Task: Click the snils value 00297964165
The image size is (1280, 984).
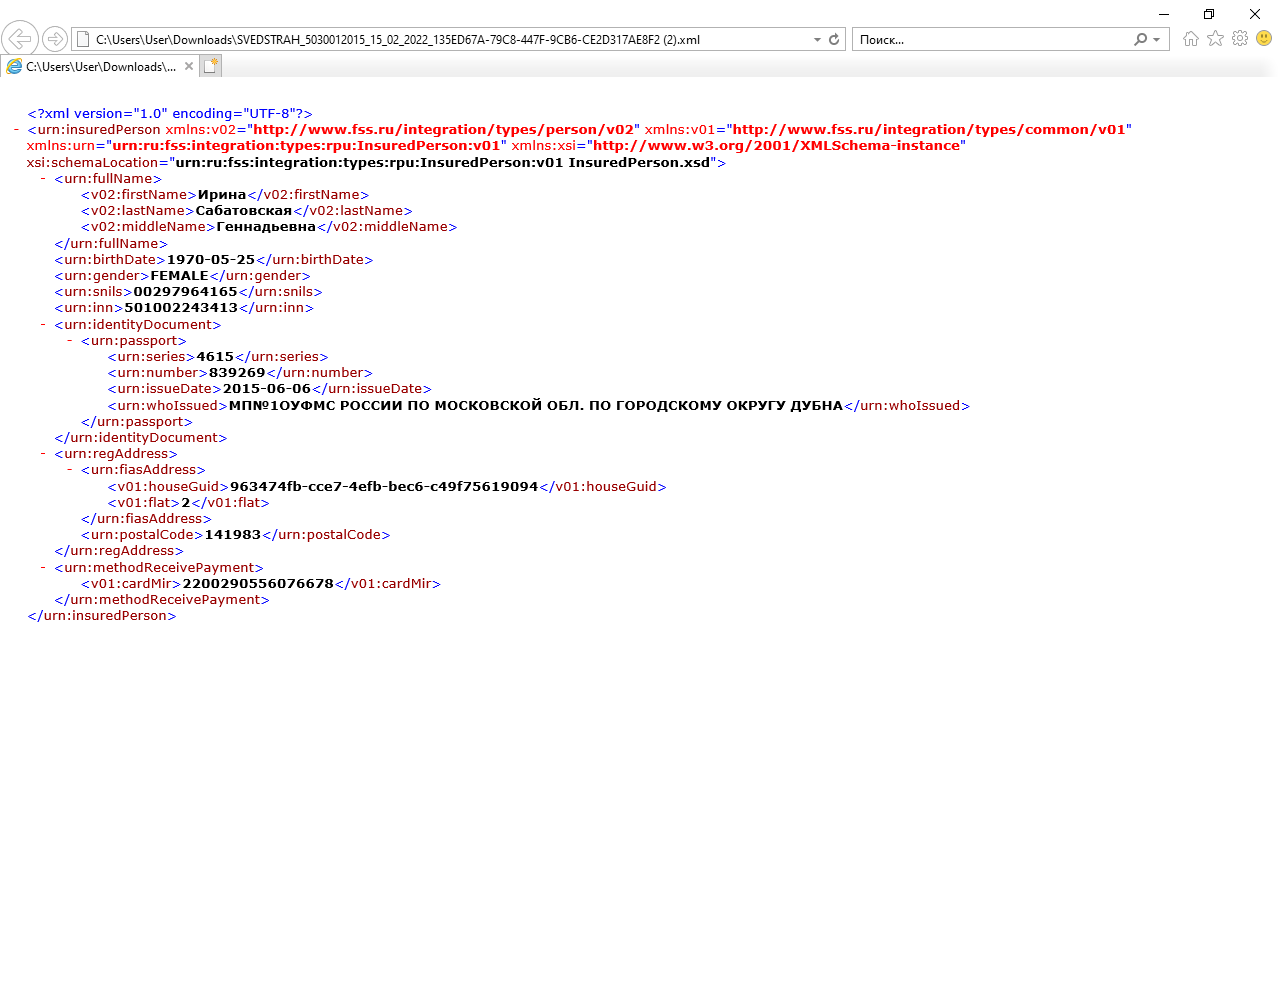Action: coord(186,292)
